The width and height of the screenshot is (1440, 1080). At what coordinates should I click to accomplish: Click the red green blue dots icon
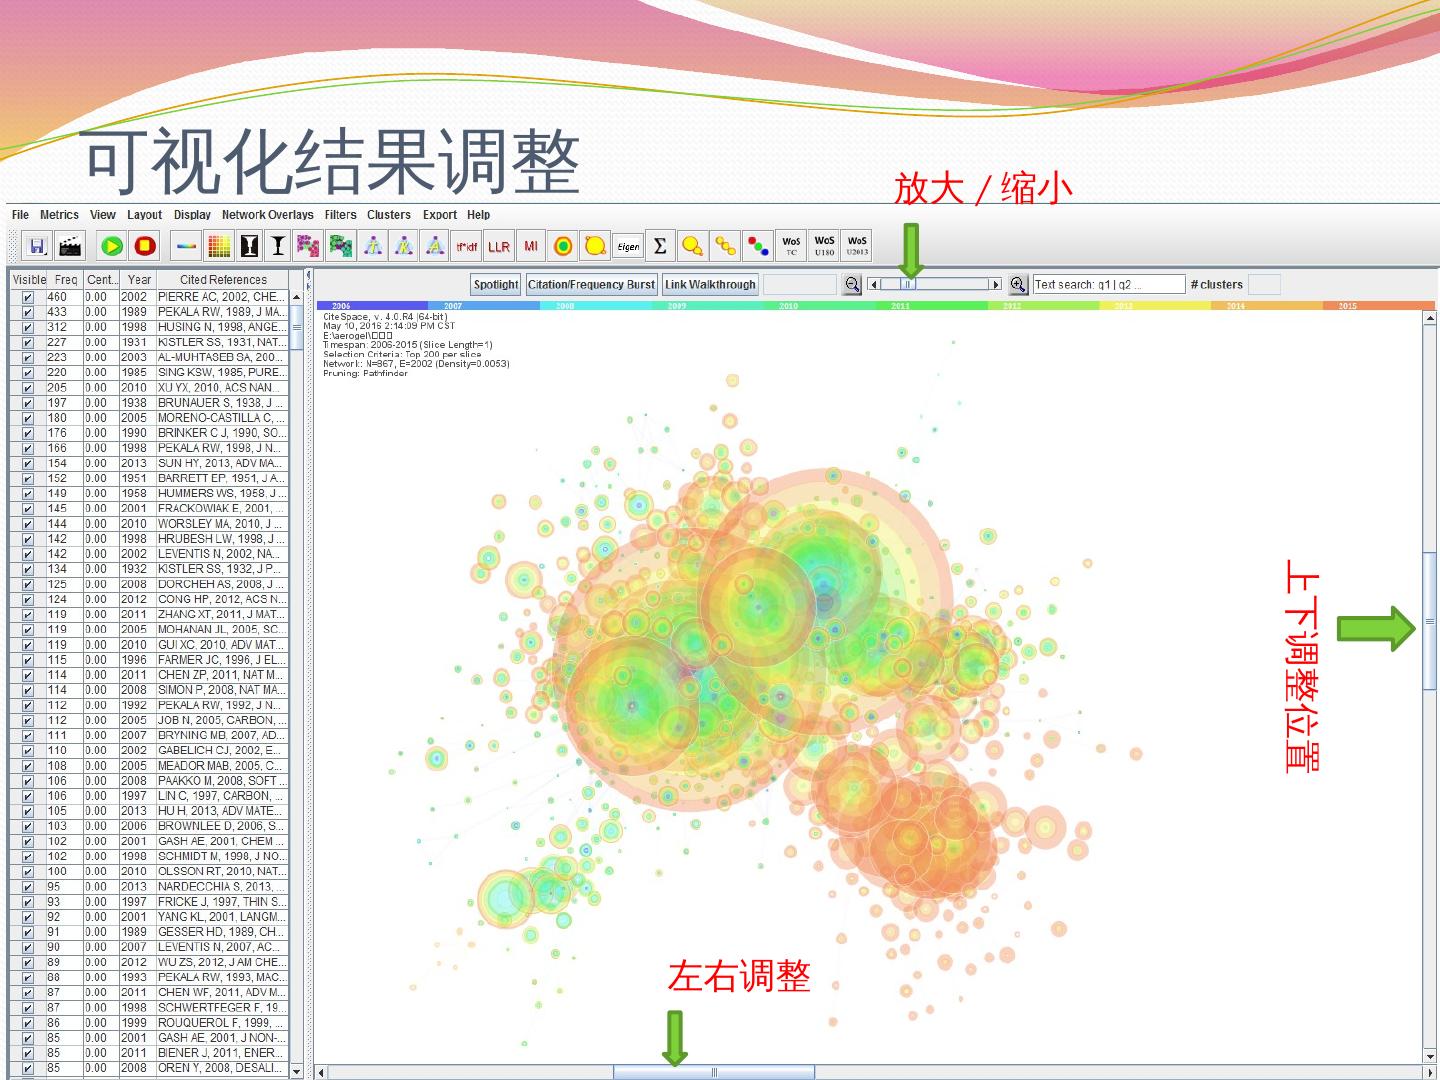pyautogui.click(x=758, y=246)
